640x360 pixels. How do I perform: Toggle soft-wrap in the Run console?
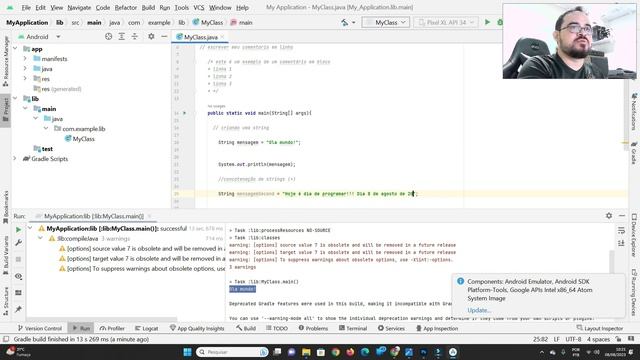click(621, 231)
